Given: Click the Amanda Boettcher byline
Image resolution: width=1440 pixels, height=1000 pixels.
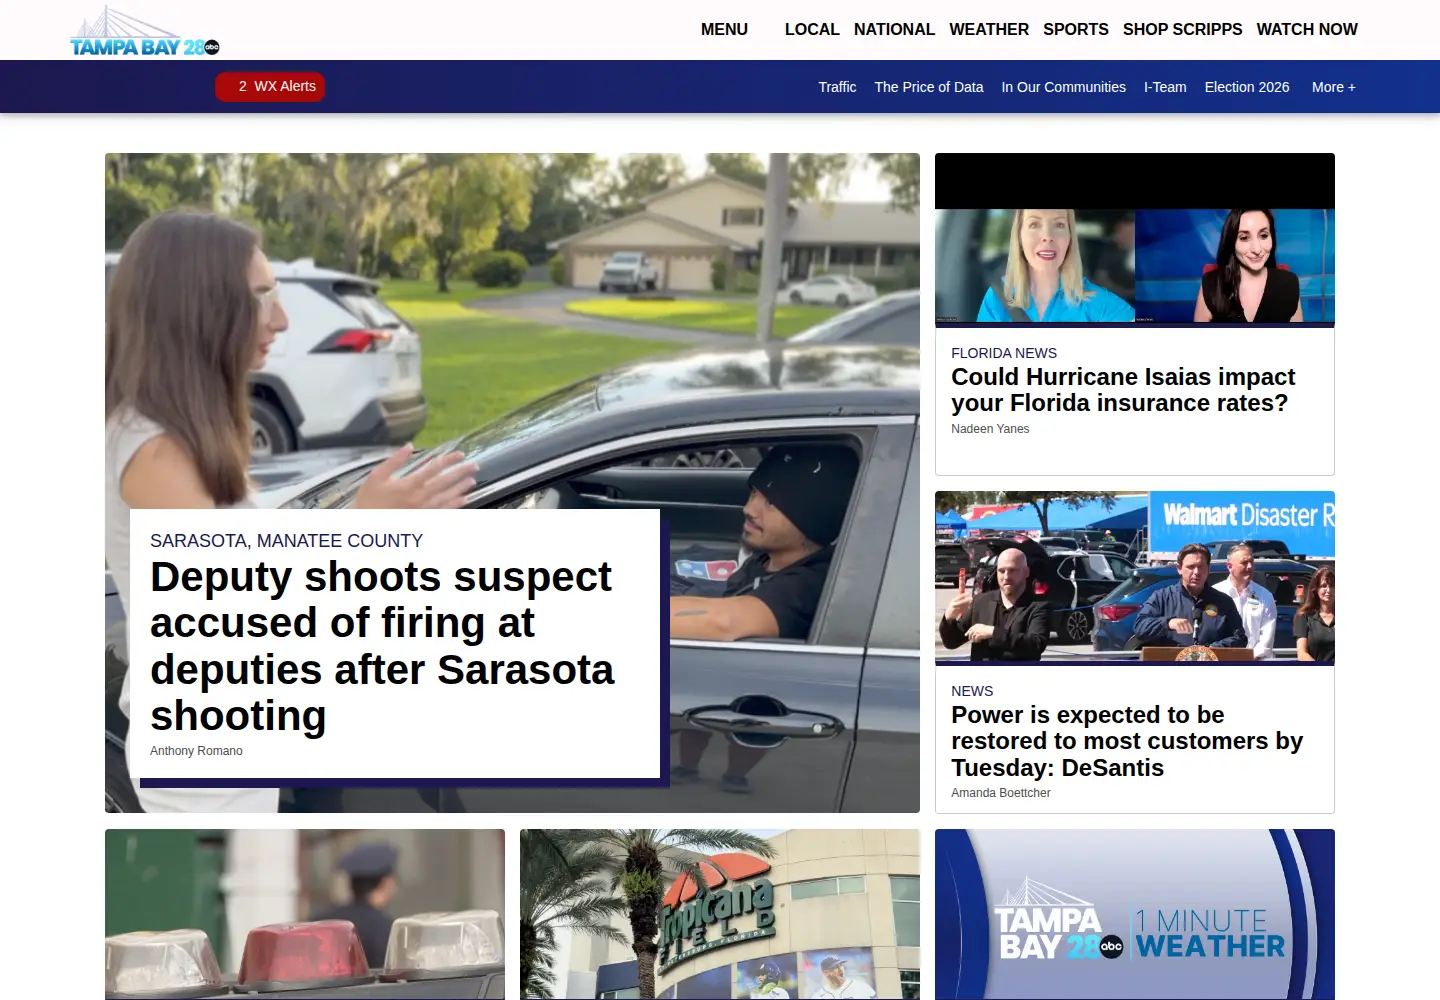Looking at the screenshot, I should [1001, 793].
